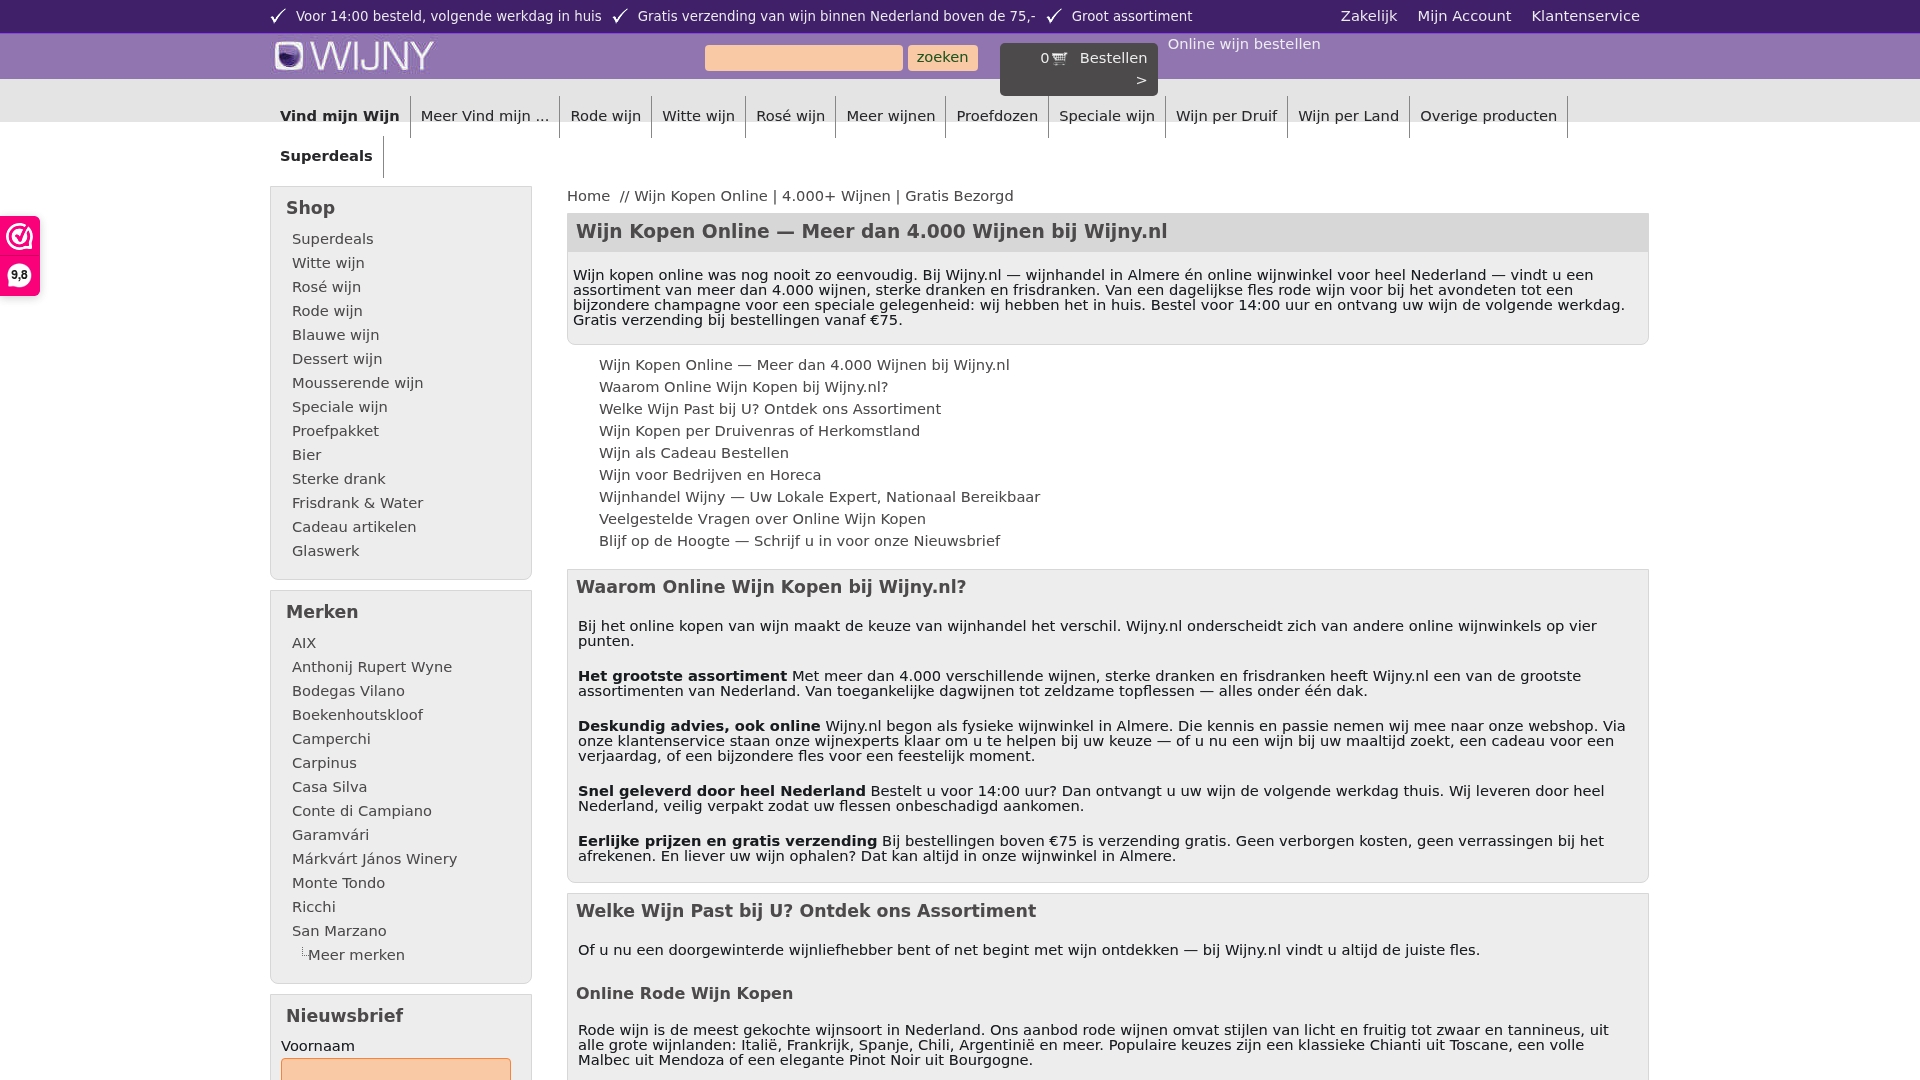
Task: Open the Vind mijn Wijn menu
Action: (340, 116)
